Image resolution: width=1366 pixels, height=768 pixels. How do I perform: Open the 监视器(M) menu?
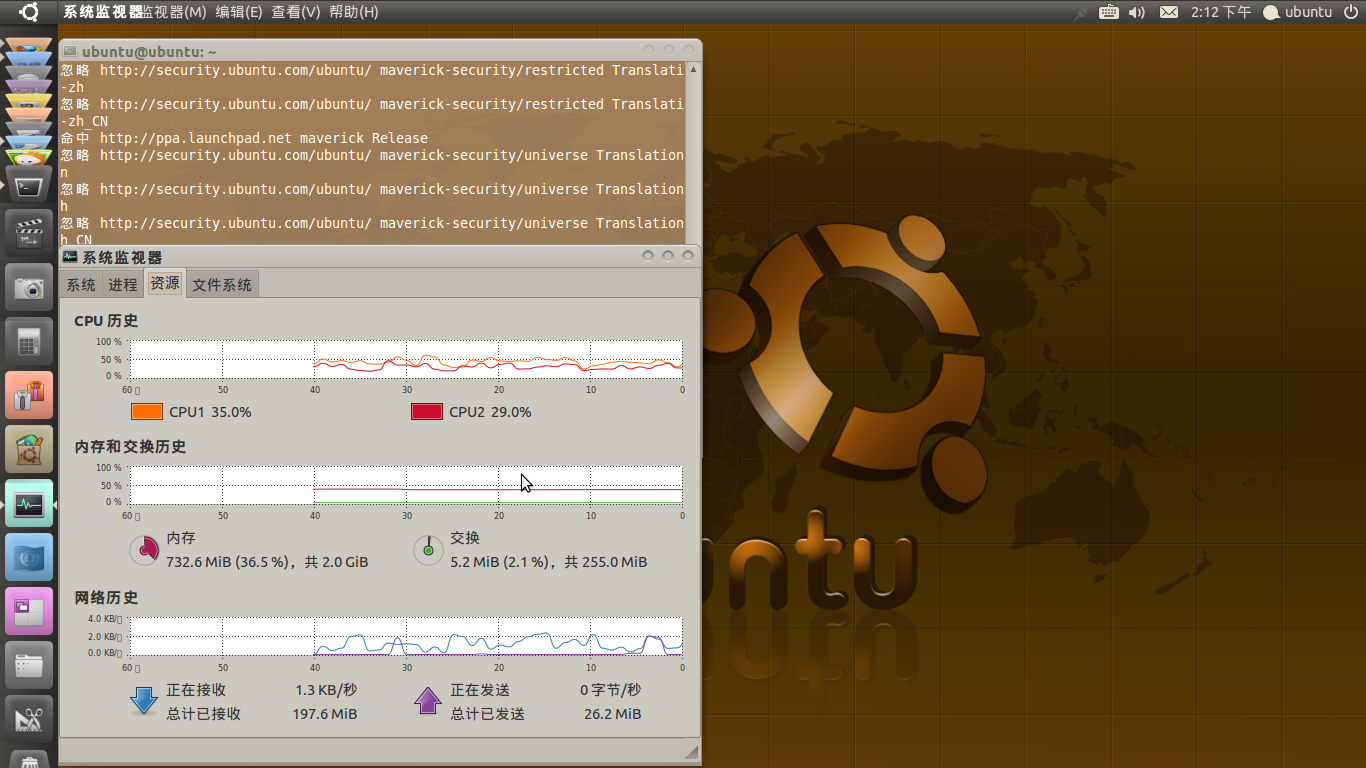174,12
